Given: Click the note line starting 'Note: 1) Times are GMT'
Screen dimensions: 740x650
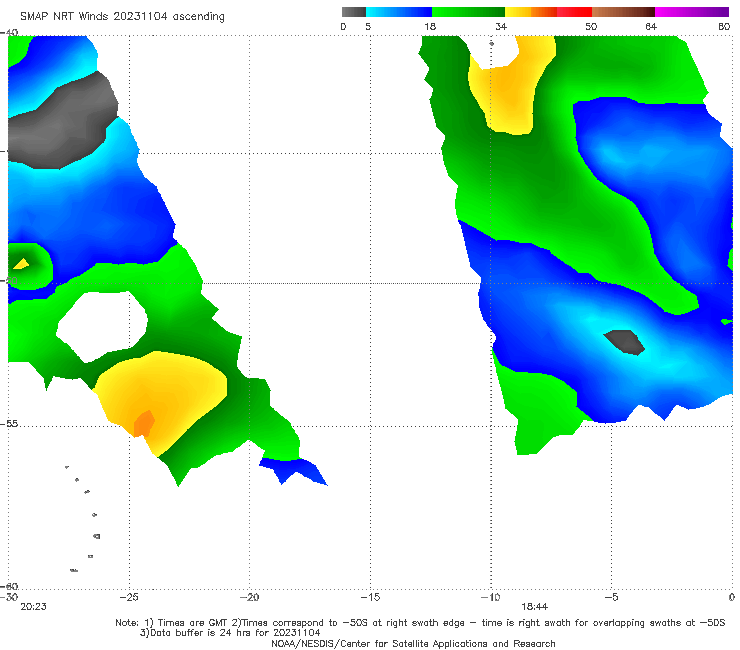Looking at the screenshot, I should (x=420, y=623).
